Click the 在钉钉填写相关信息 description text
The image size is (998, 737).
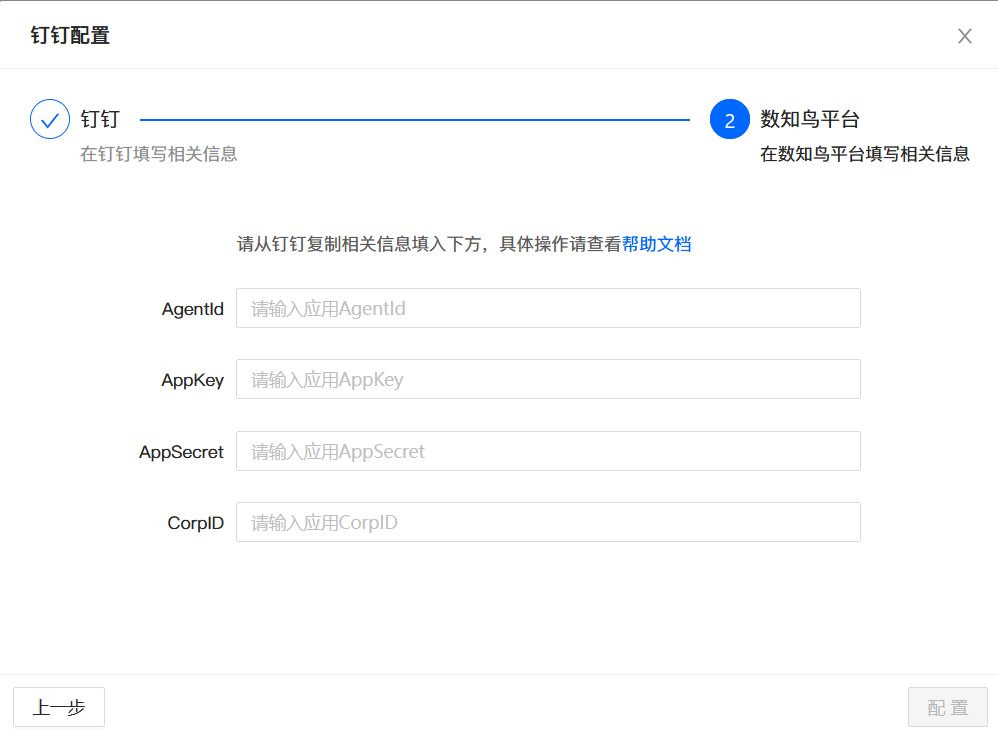click(x=158, y=154)
